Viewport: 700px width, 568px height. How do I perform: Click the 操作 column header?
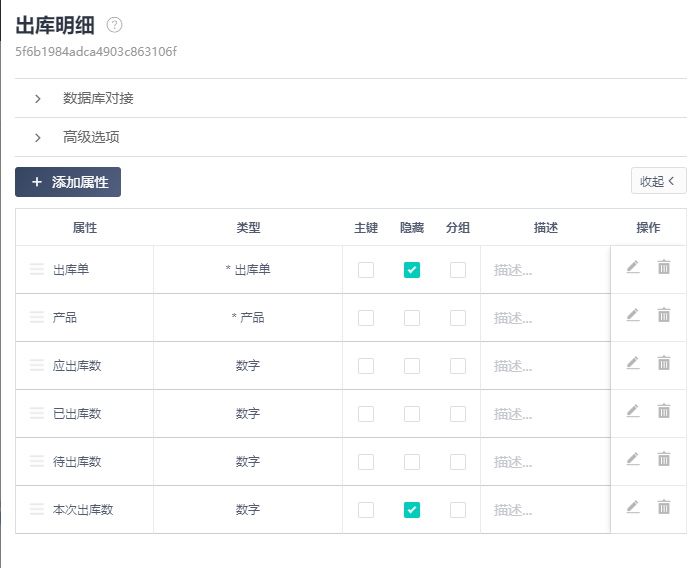(648, 228)
